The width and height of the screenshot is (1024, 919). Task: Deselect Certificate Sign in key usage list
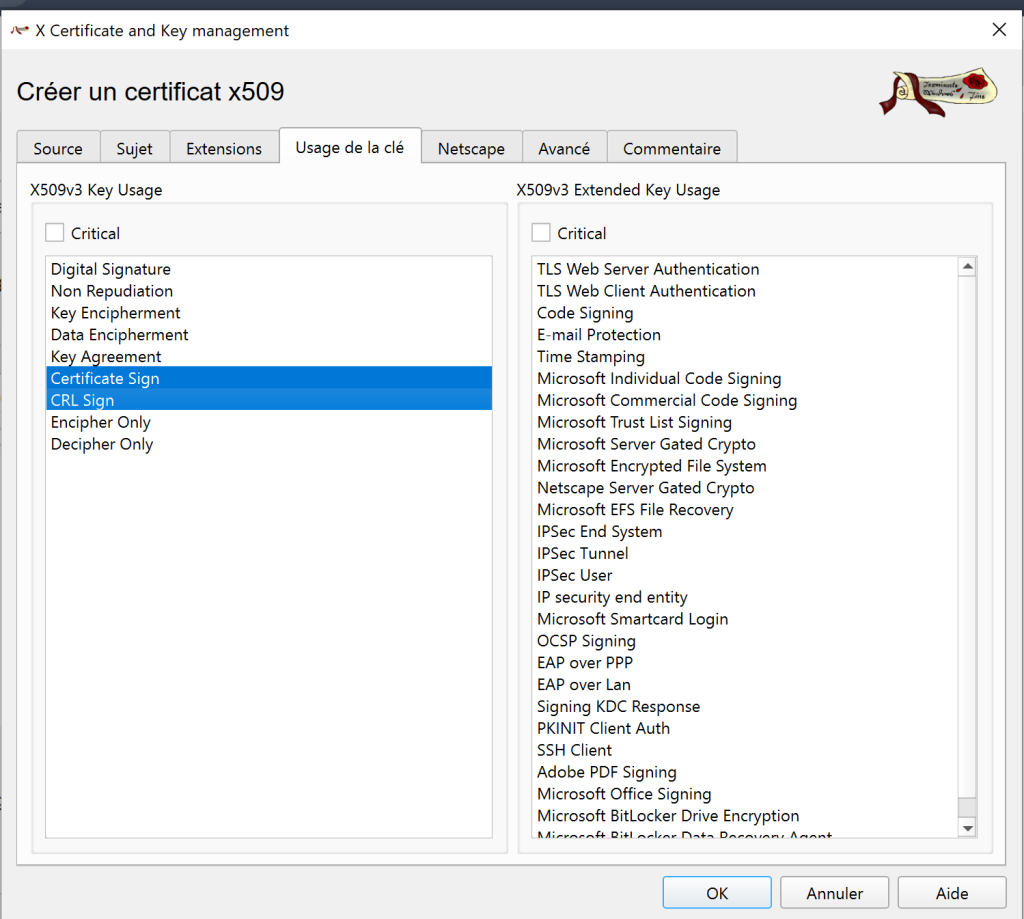coord(105,378)
